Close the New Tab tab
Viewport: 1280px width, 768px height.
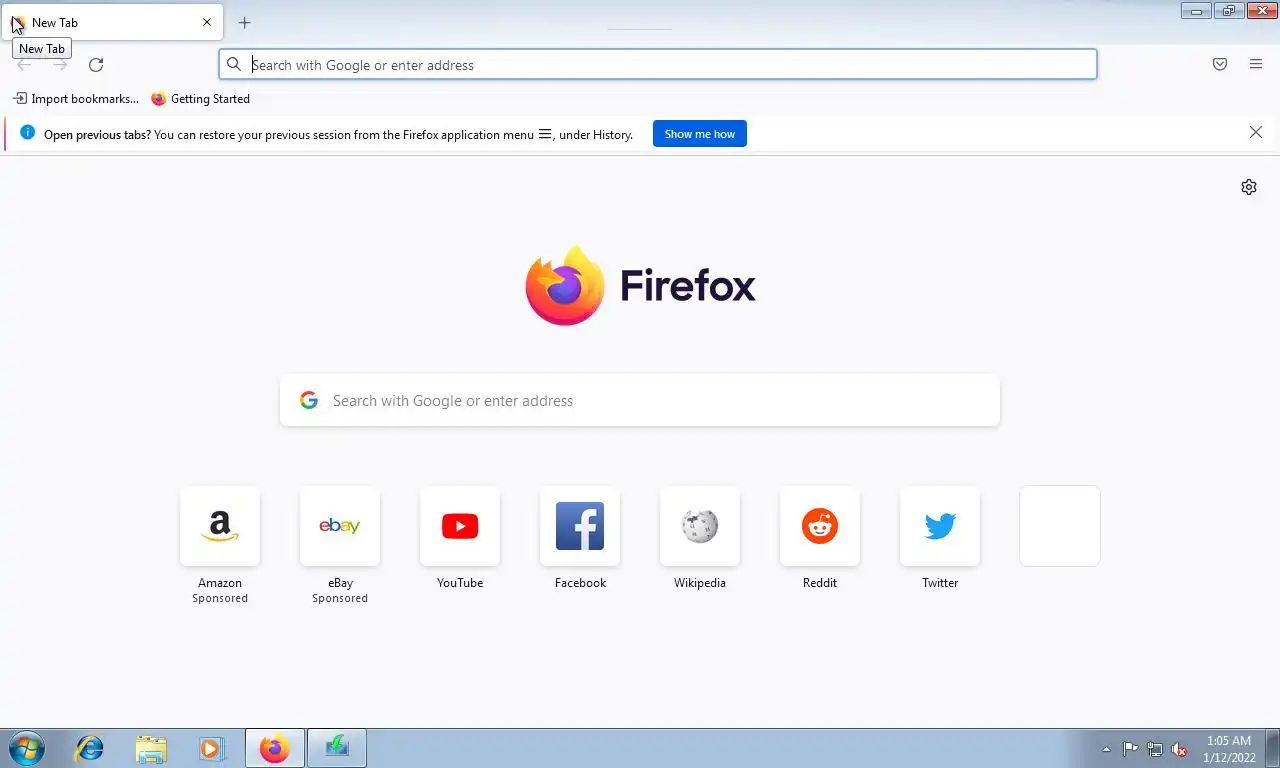click(x=207, y=22)
